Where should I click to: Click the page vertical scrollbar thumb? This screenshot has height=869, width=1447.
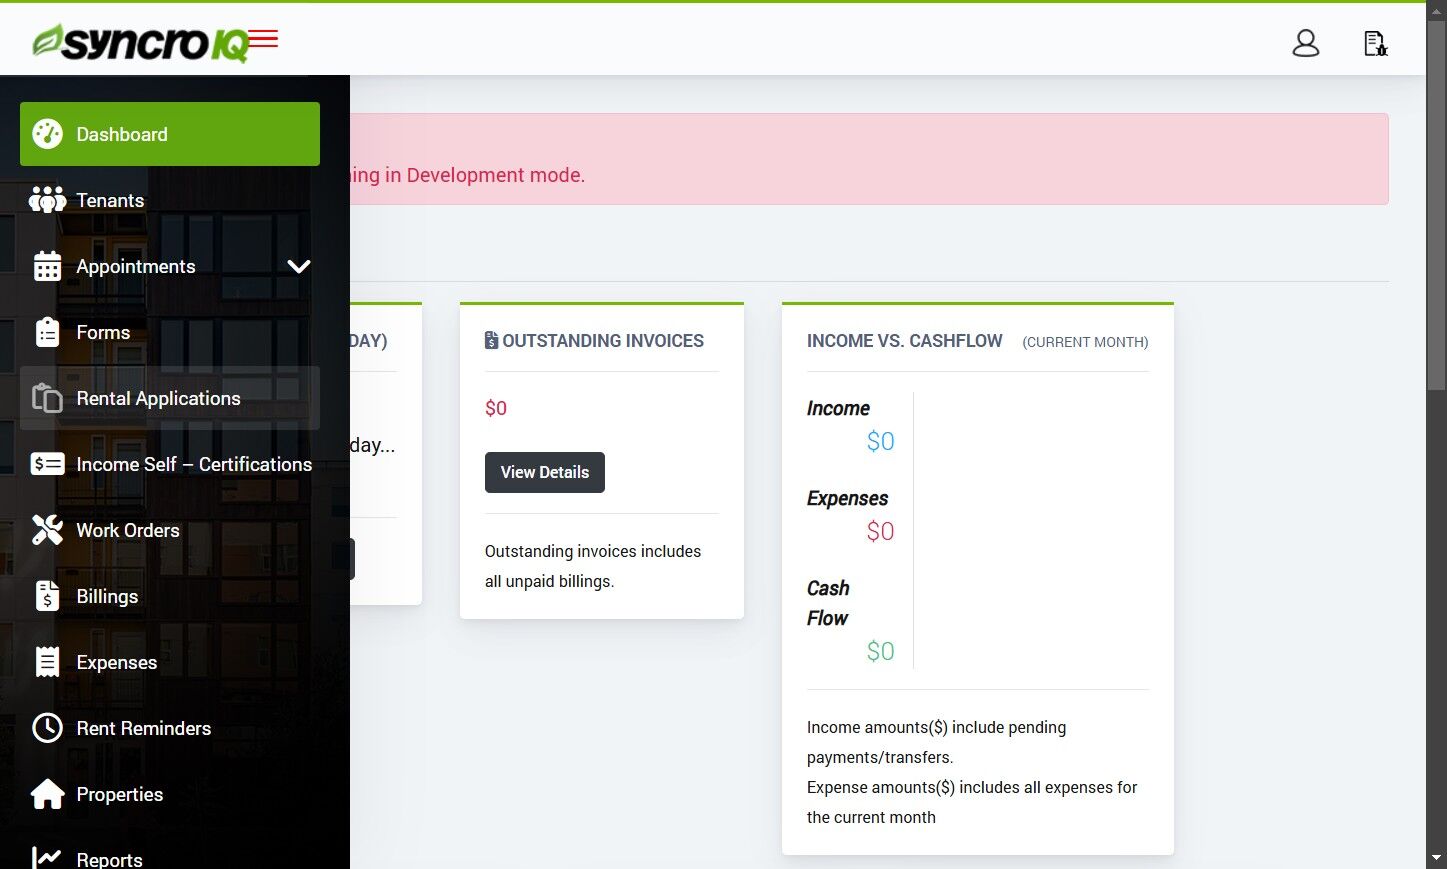coord(1436,205)
